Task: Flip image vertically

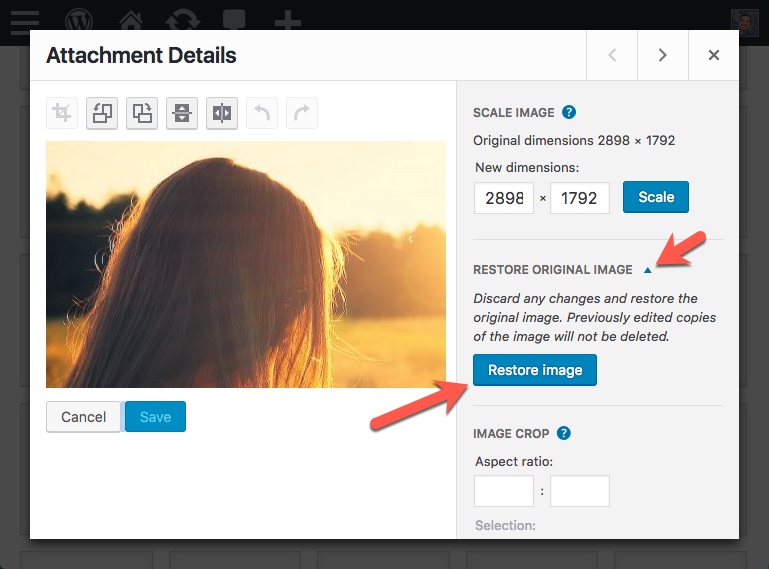Action: [182, 113]
